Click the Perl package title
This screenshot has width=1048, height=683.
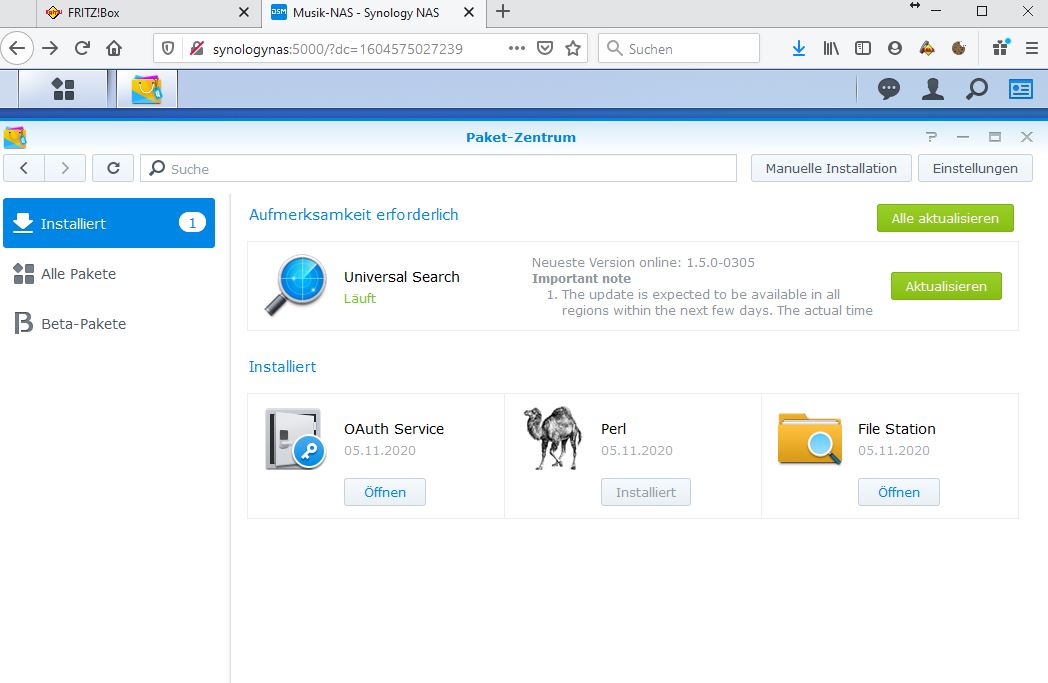coord(614,429)
